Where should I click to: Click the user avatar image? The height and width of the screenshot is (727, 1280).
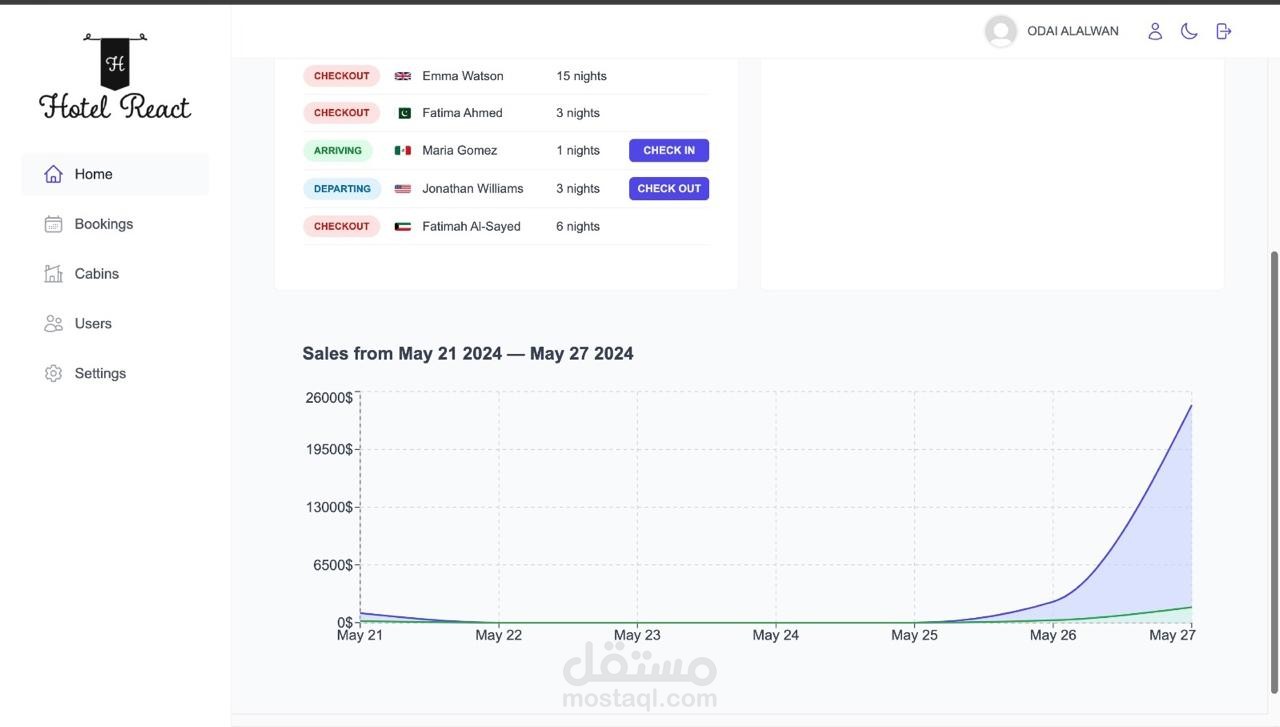point(1000,31)
